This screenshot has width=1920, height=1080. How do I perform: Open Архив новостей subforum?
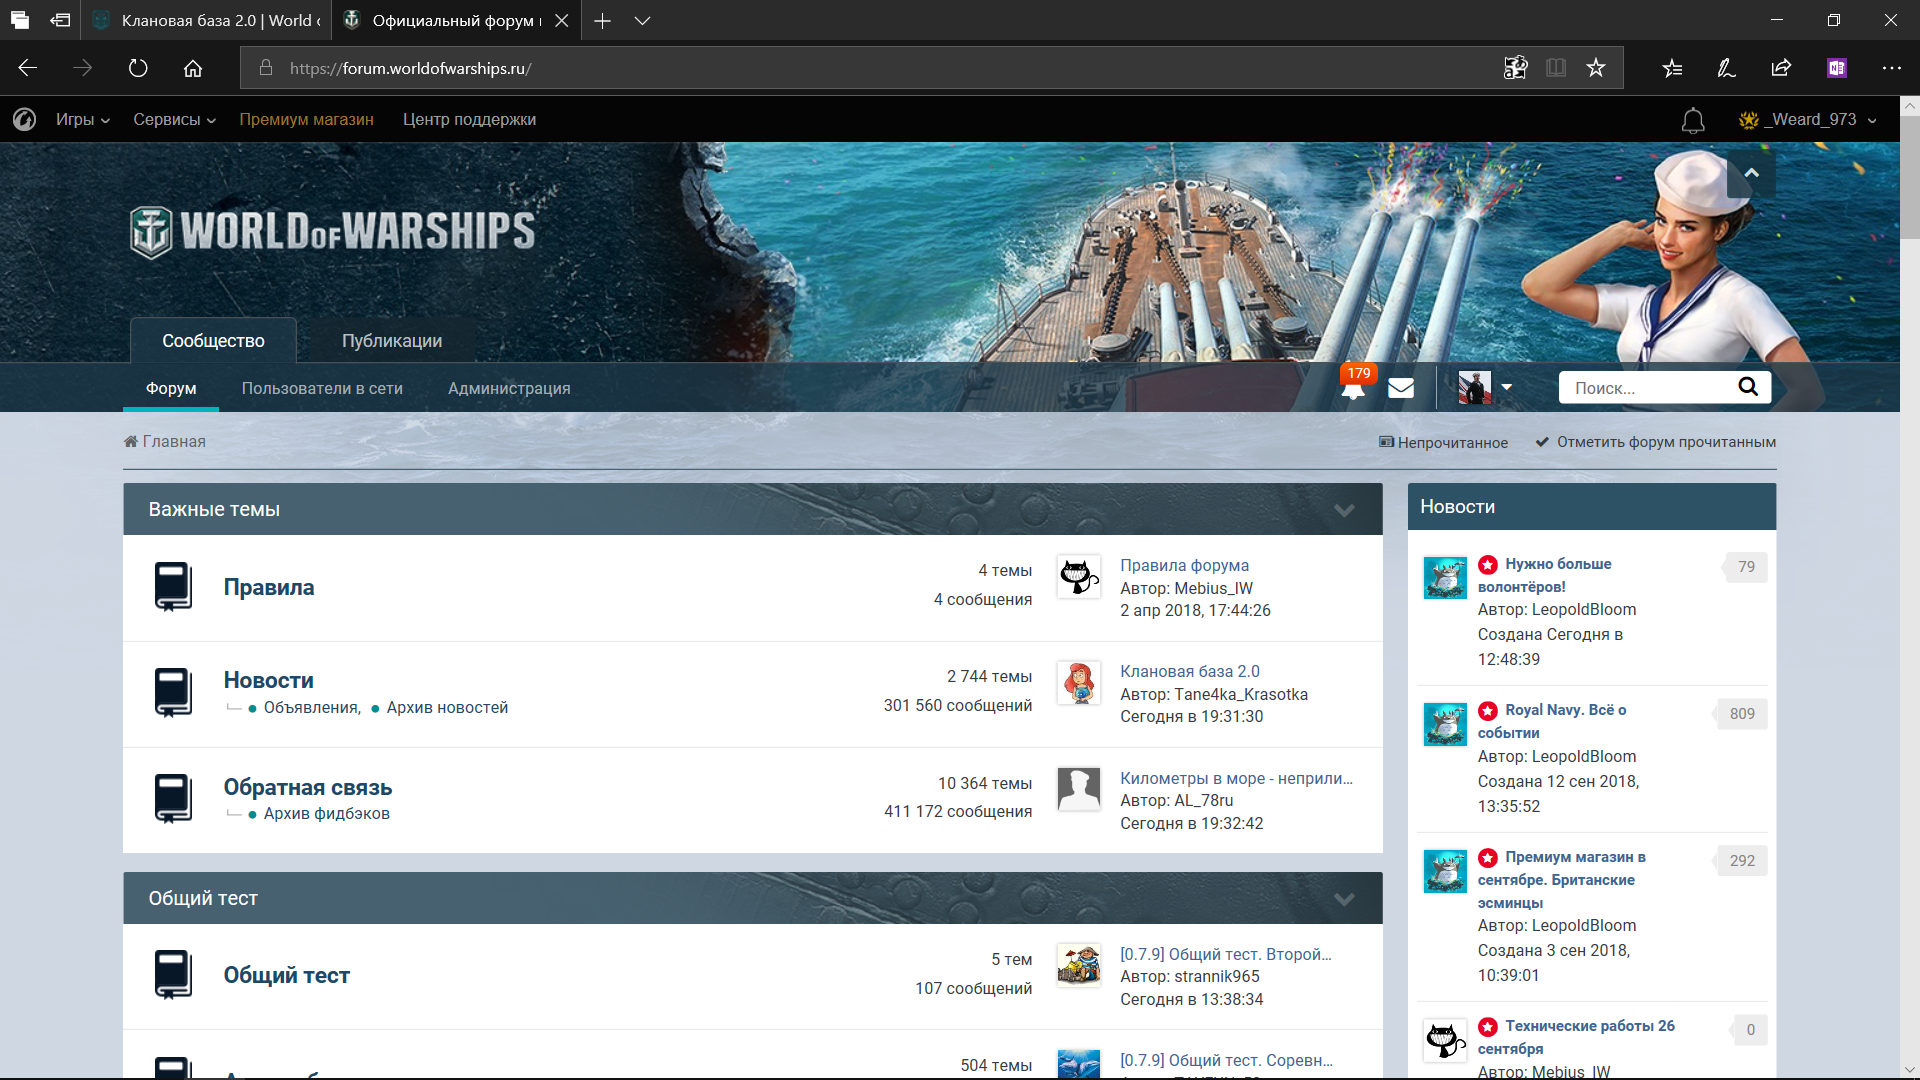point(447,707)
